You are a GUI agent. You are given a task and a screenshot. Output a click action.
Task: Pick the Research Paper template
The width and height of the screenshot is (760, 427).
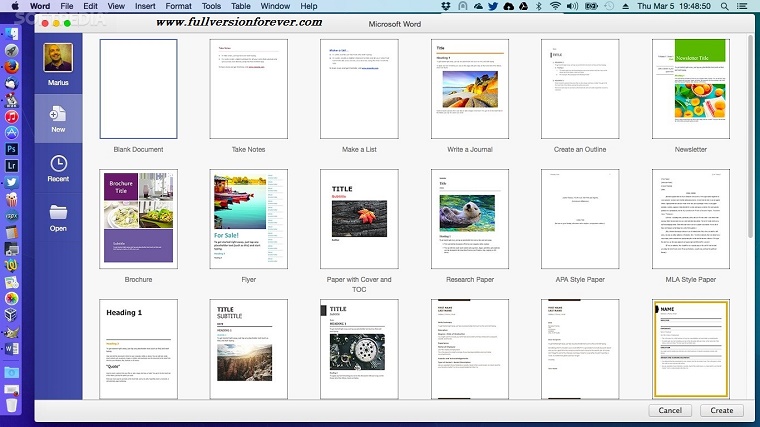tap(470, 219)
